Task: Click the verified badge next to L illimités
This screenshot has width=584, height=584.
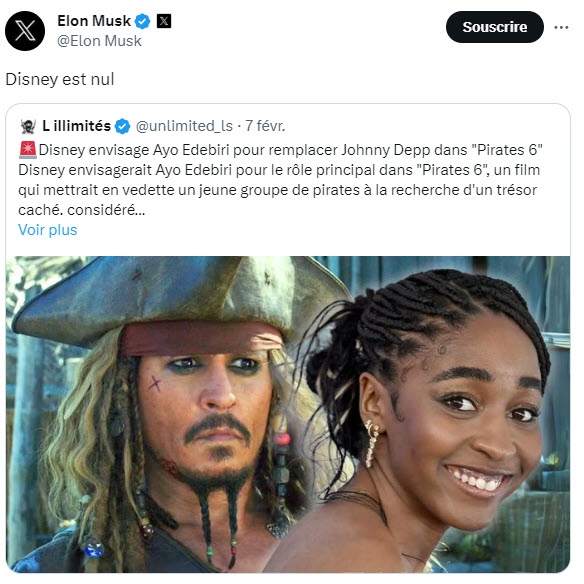Action: tap(122, 126)
